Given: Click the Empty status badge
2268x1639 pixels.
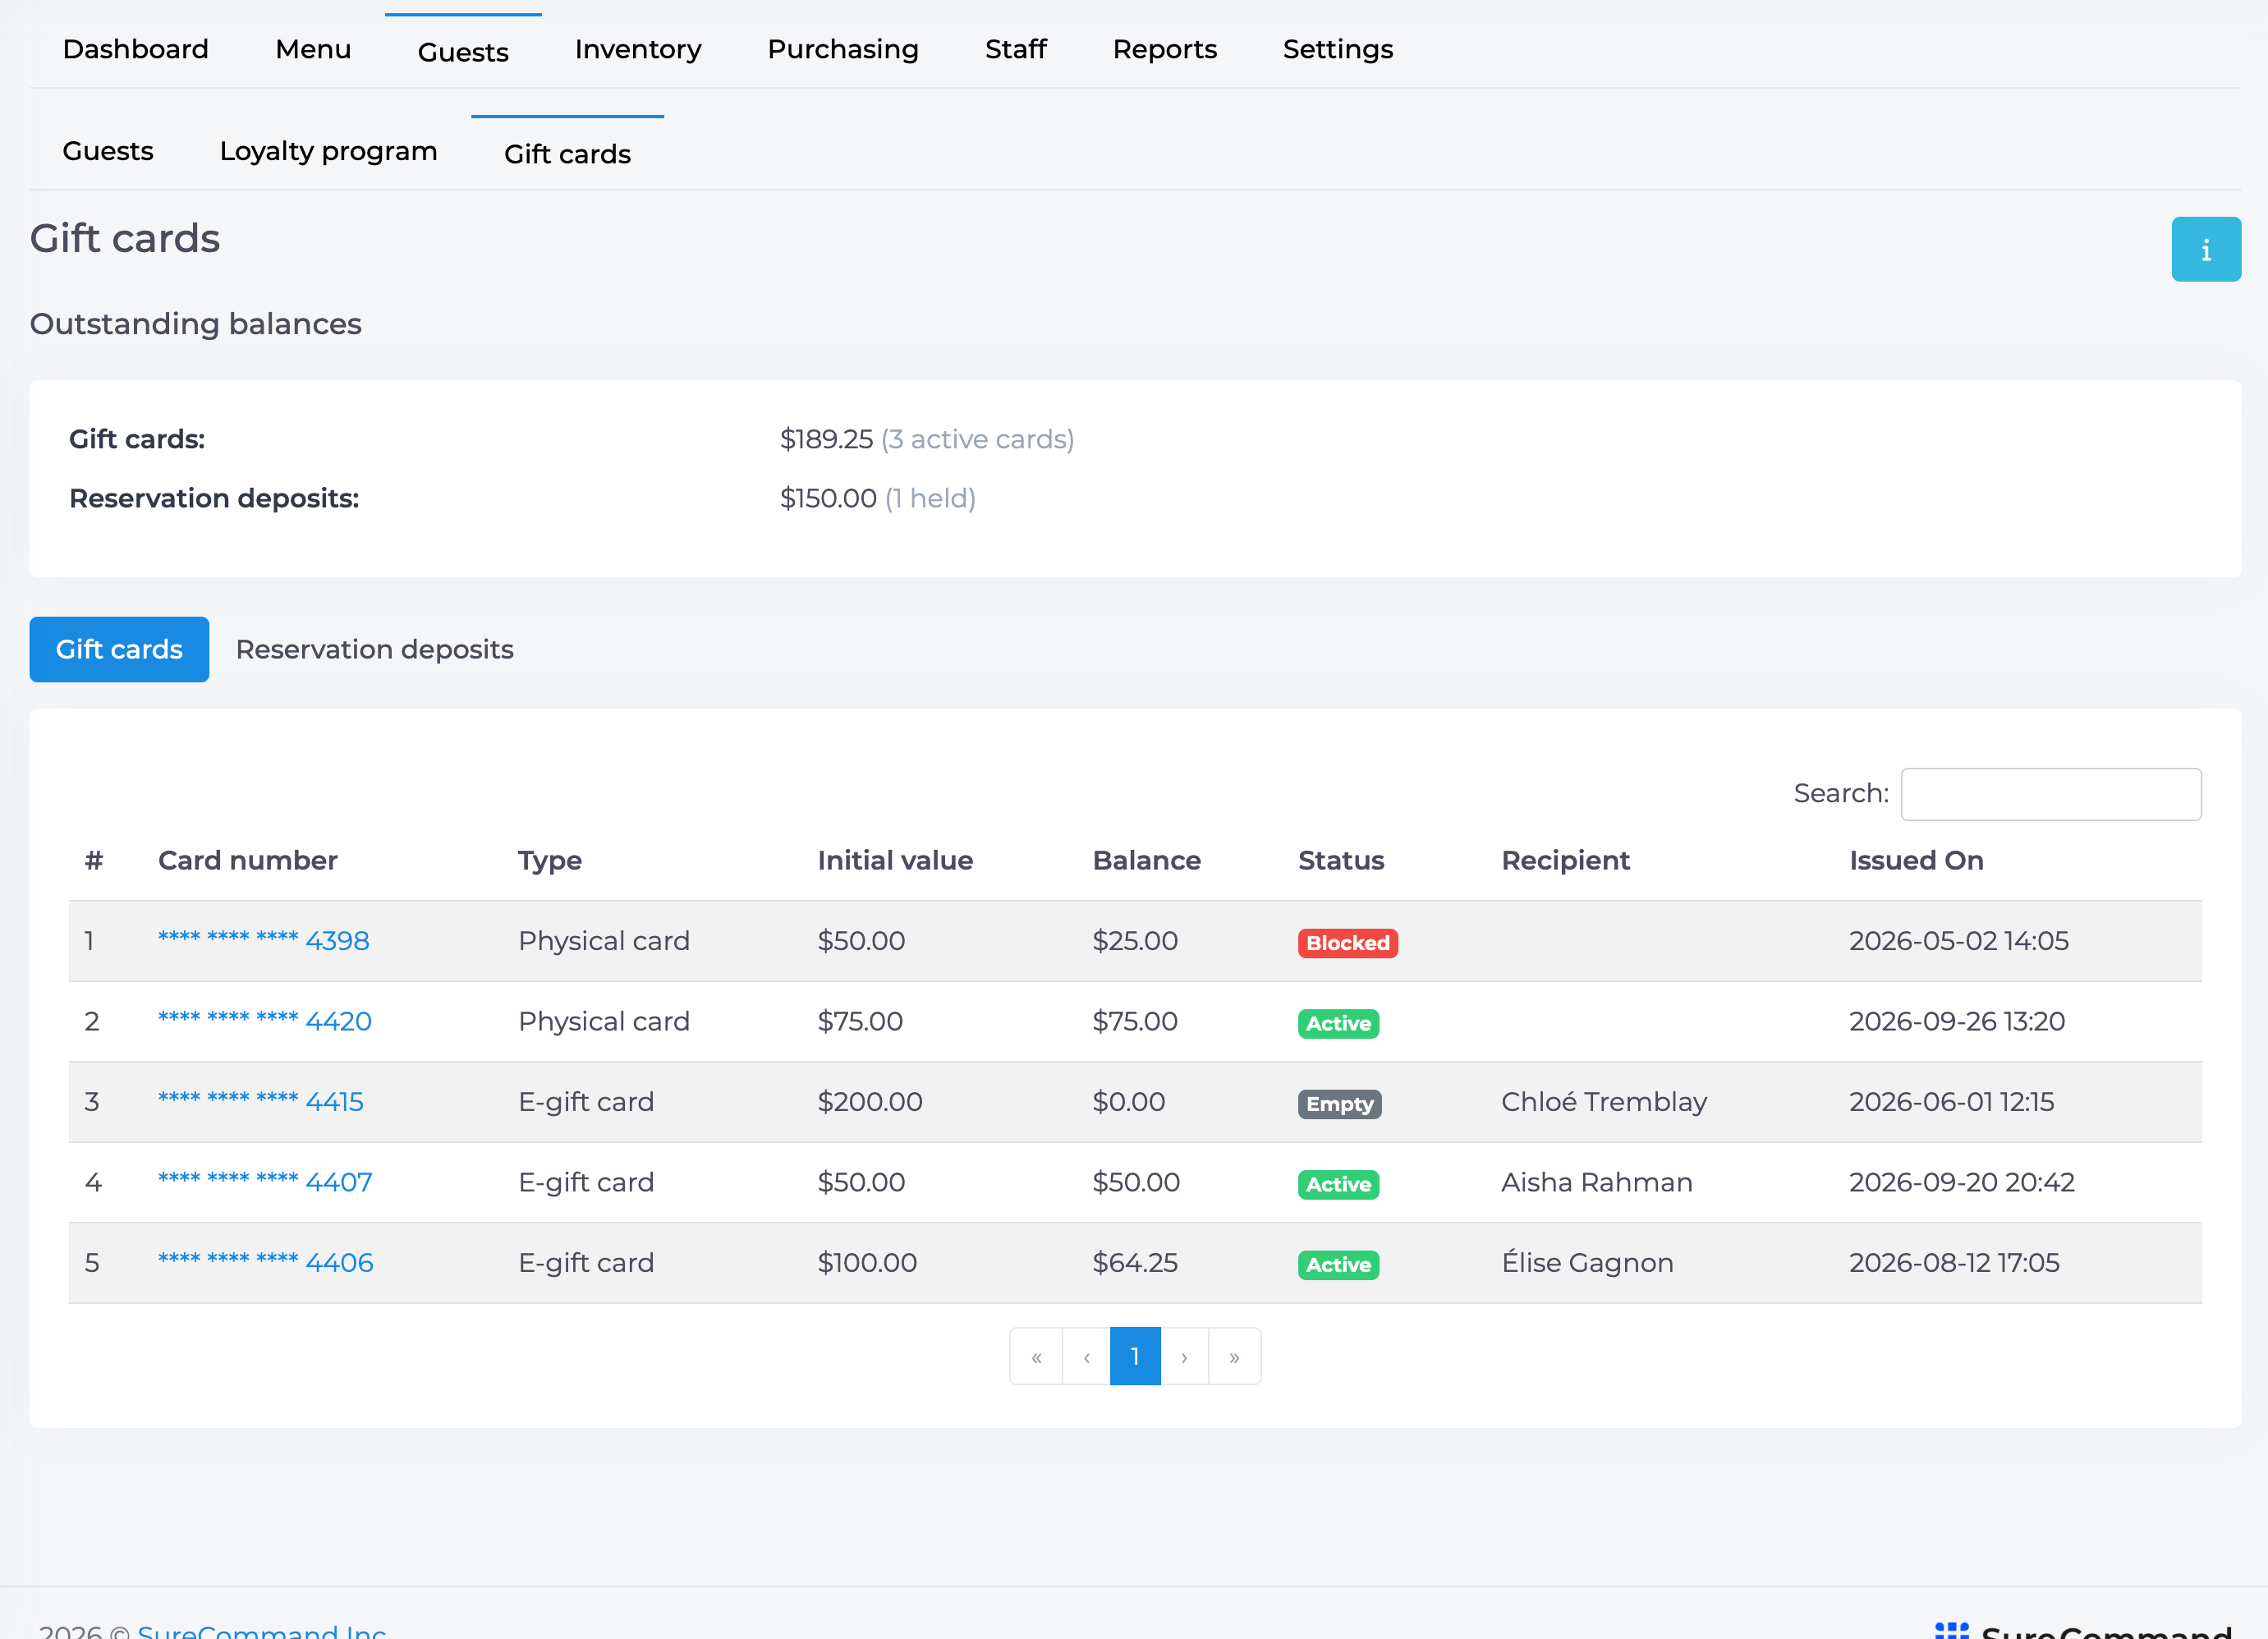Looking at the screenshot, I should coord(1339,1104).
